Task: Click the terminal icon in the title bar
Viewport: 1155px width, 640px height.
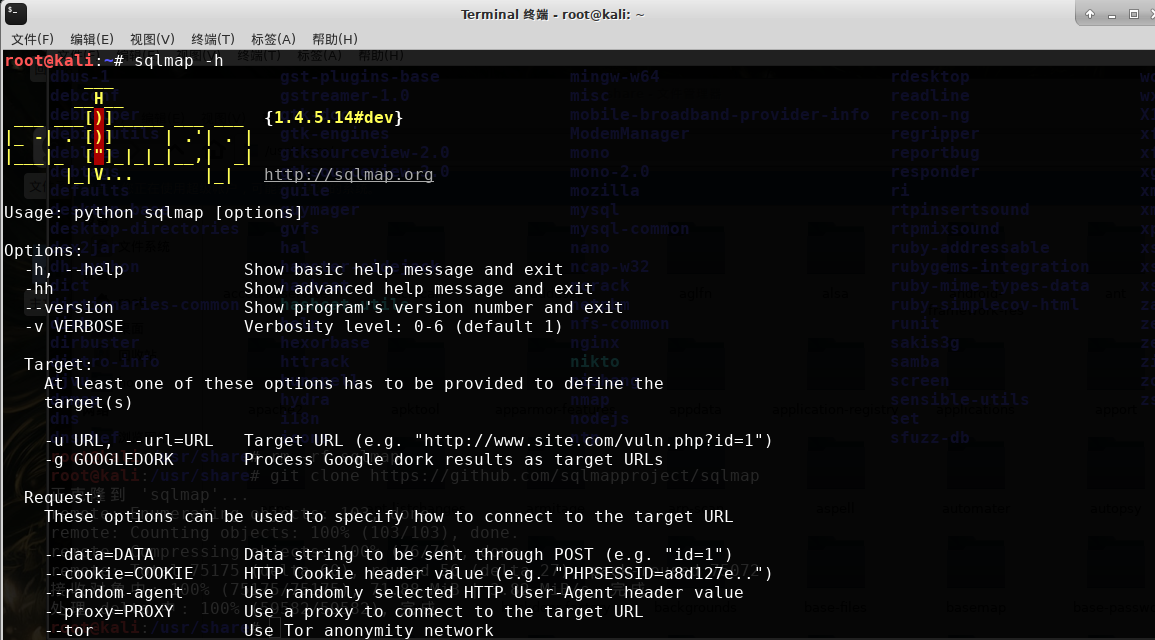Action: pyautogui.click(x=14, y=14)
